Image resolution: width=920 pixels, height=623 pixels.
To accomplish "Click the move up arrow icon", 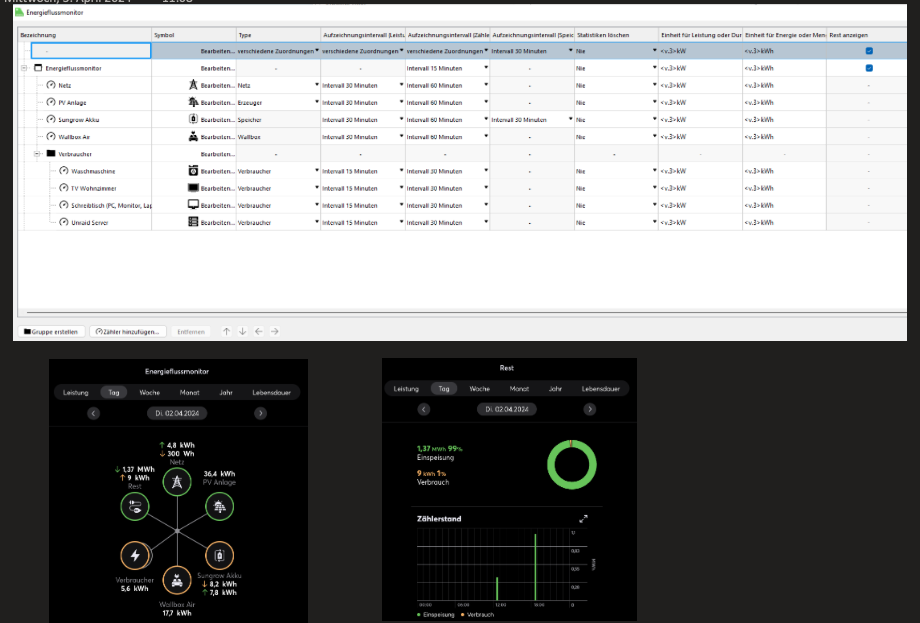I will (227, 331).
